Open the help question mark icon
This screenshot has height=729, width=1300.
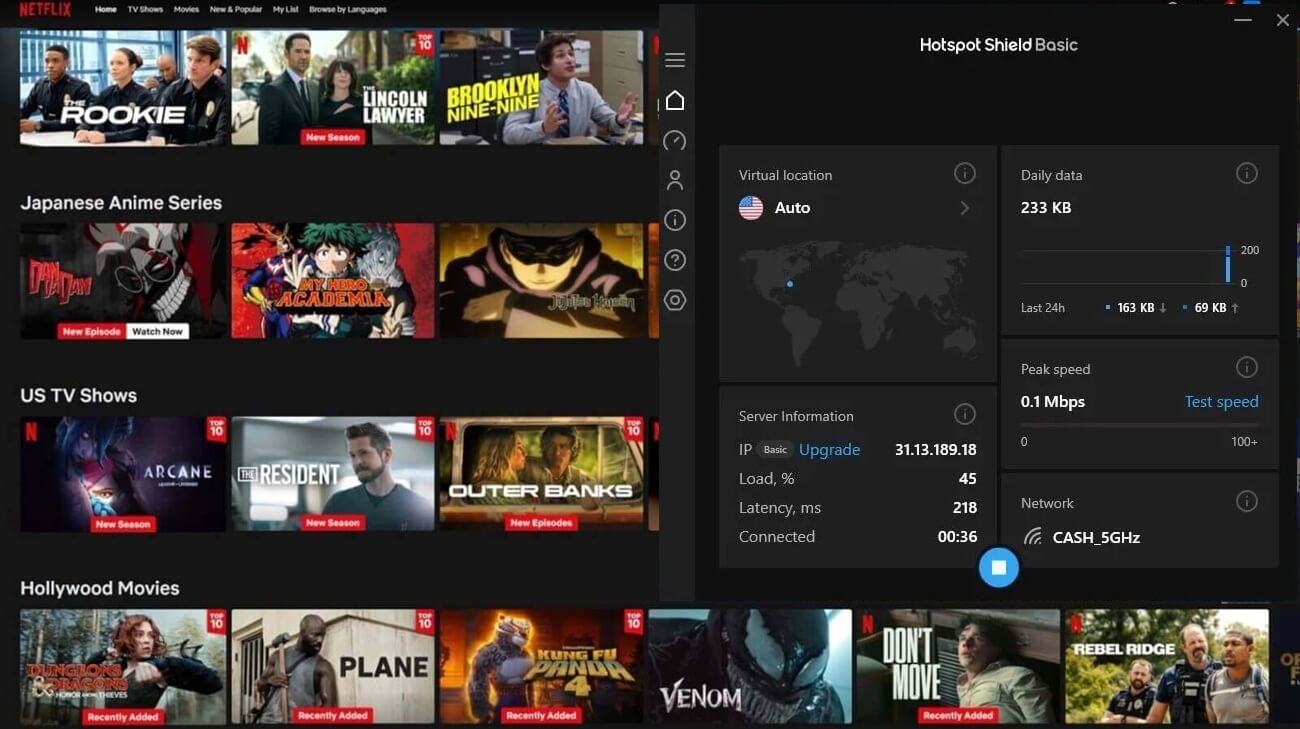tap(675, 260)
